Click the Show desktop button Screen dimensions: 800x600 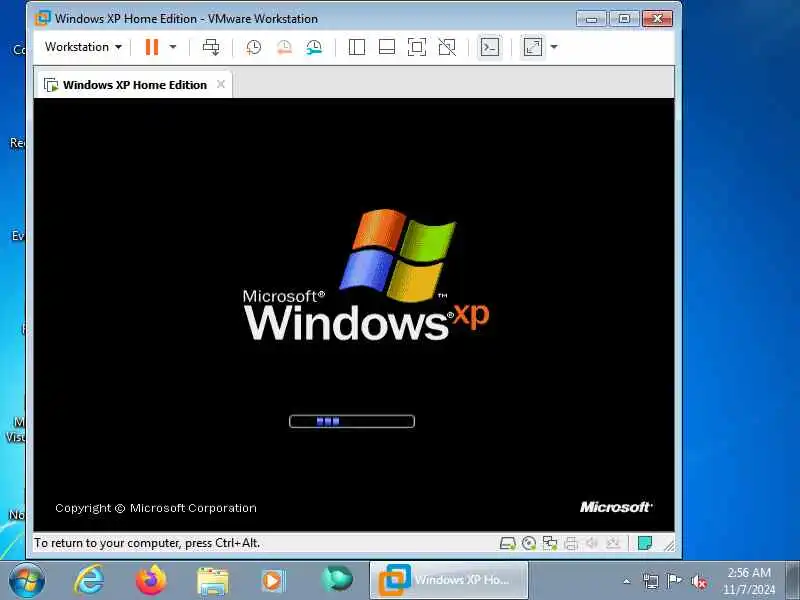click(793, 581)
